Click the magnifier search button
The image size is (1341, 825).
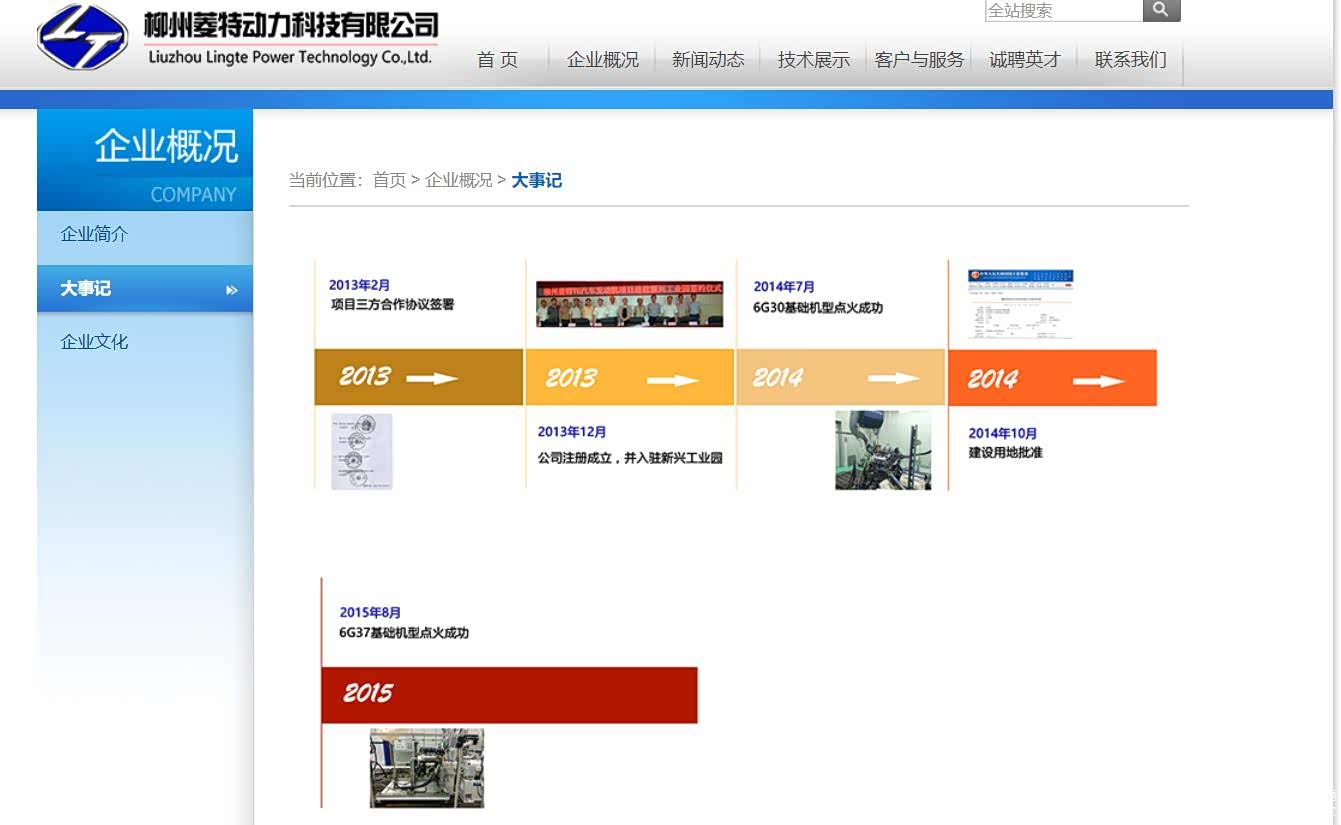[1161, 10]
